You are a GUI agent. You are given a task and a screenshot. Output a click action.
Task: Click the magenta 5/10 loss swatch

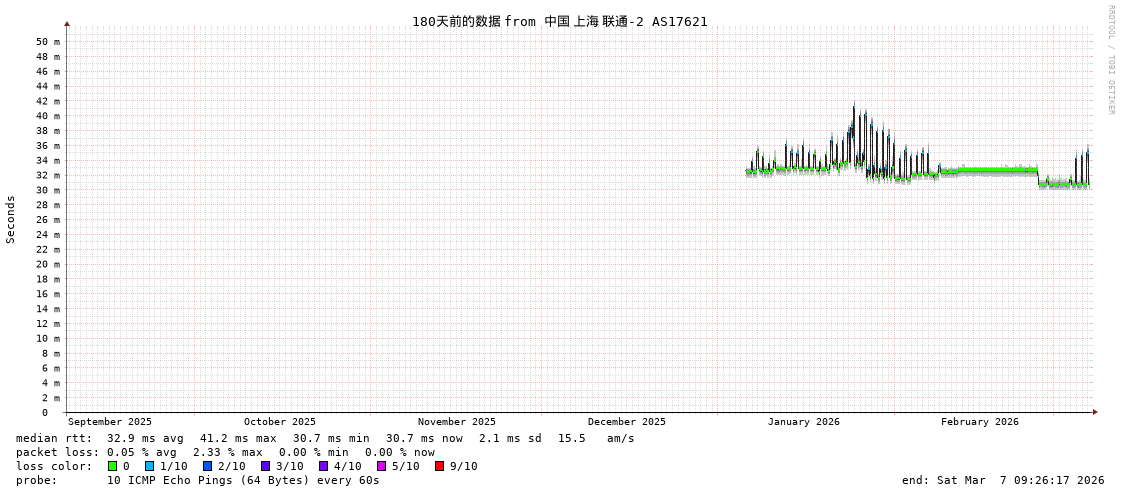coord(382,466)
